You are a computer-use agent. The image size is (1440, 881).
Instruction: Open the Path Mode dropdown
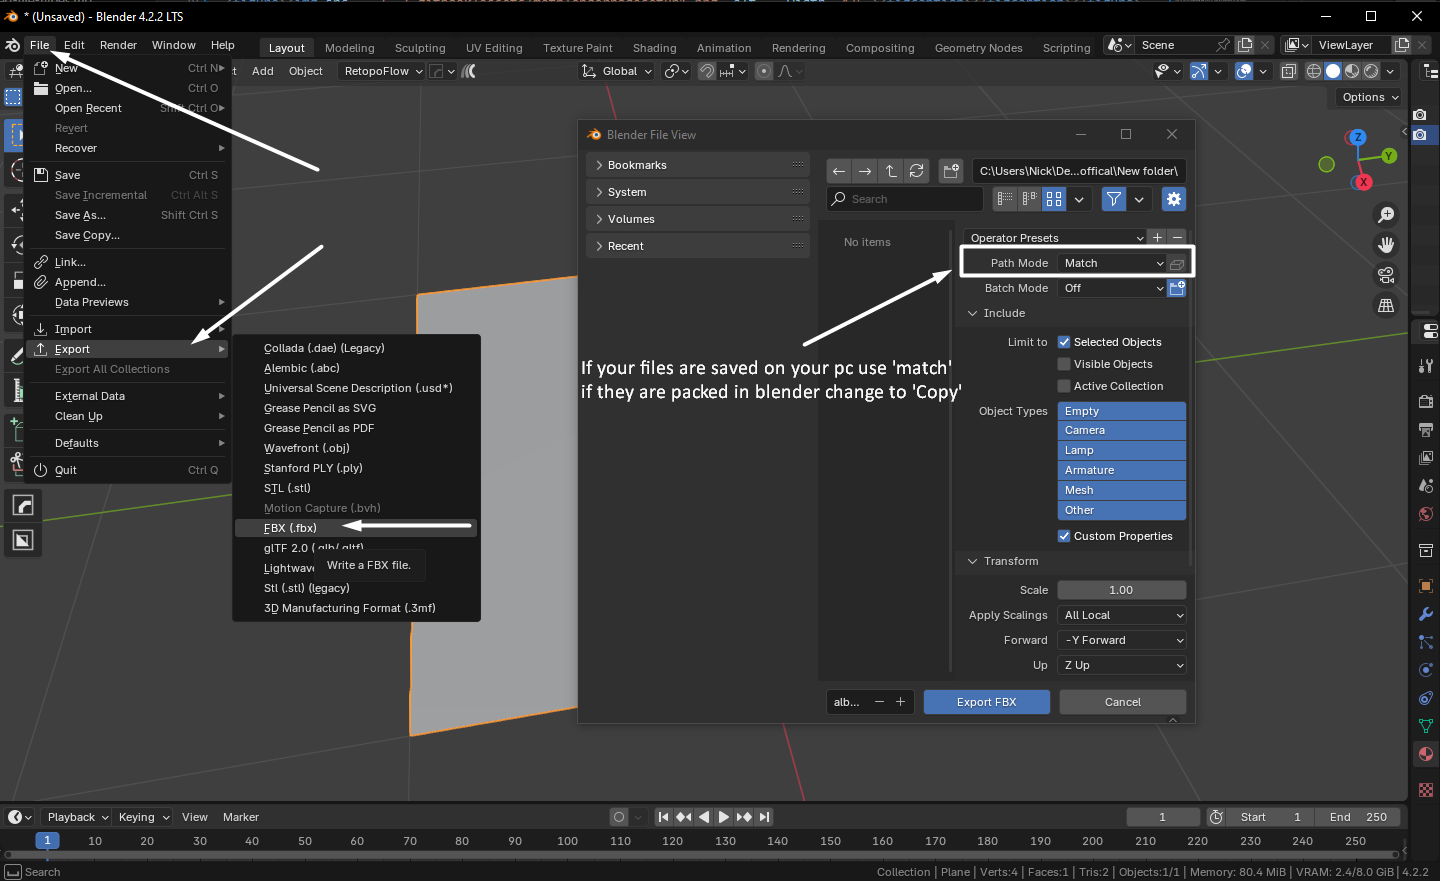[1113, 263]
